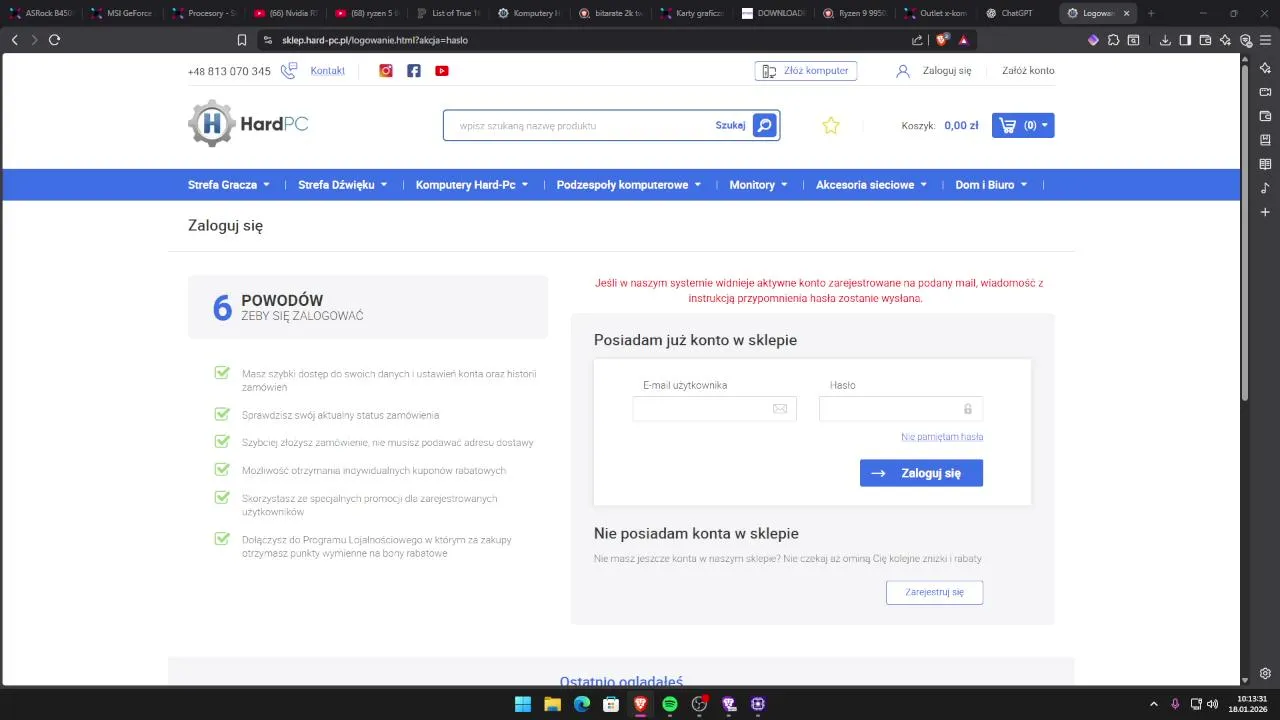
Task: Open Windows Start menu
Action: [523, 704]
